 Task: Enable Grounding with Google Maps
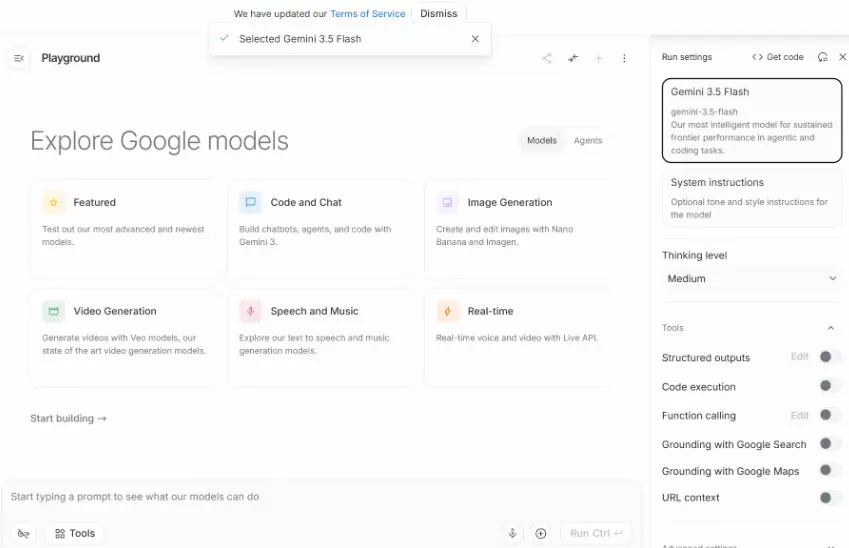point(830,470)
